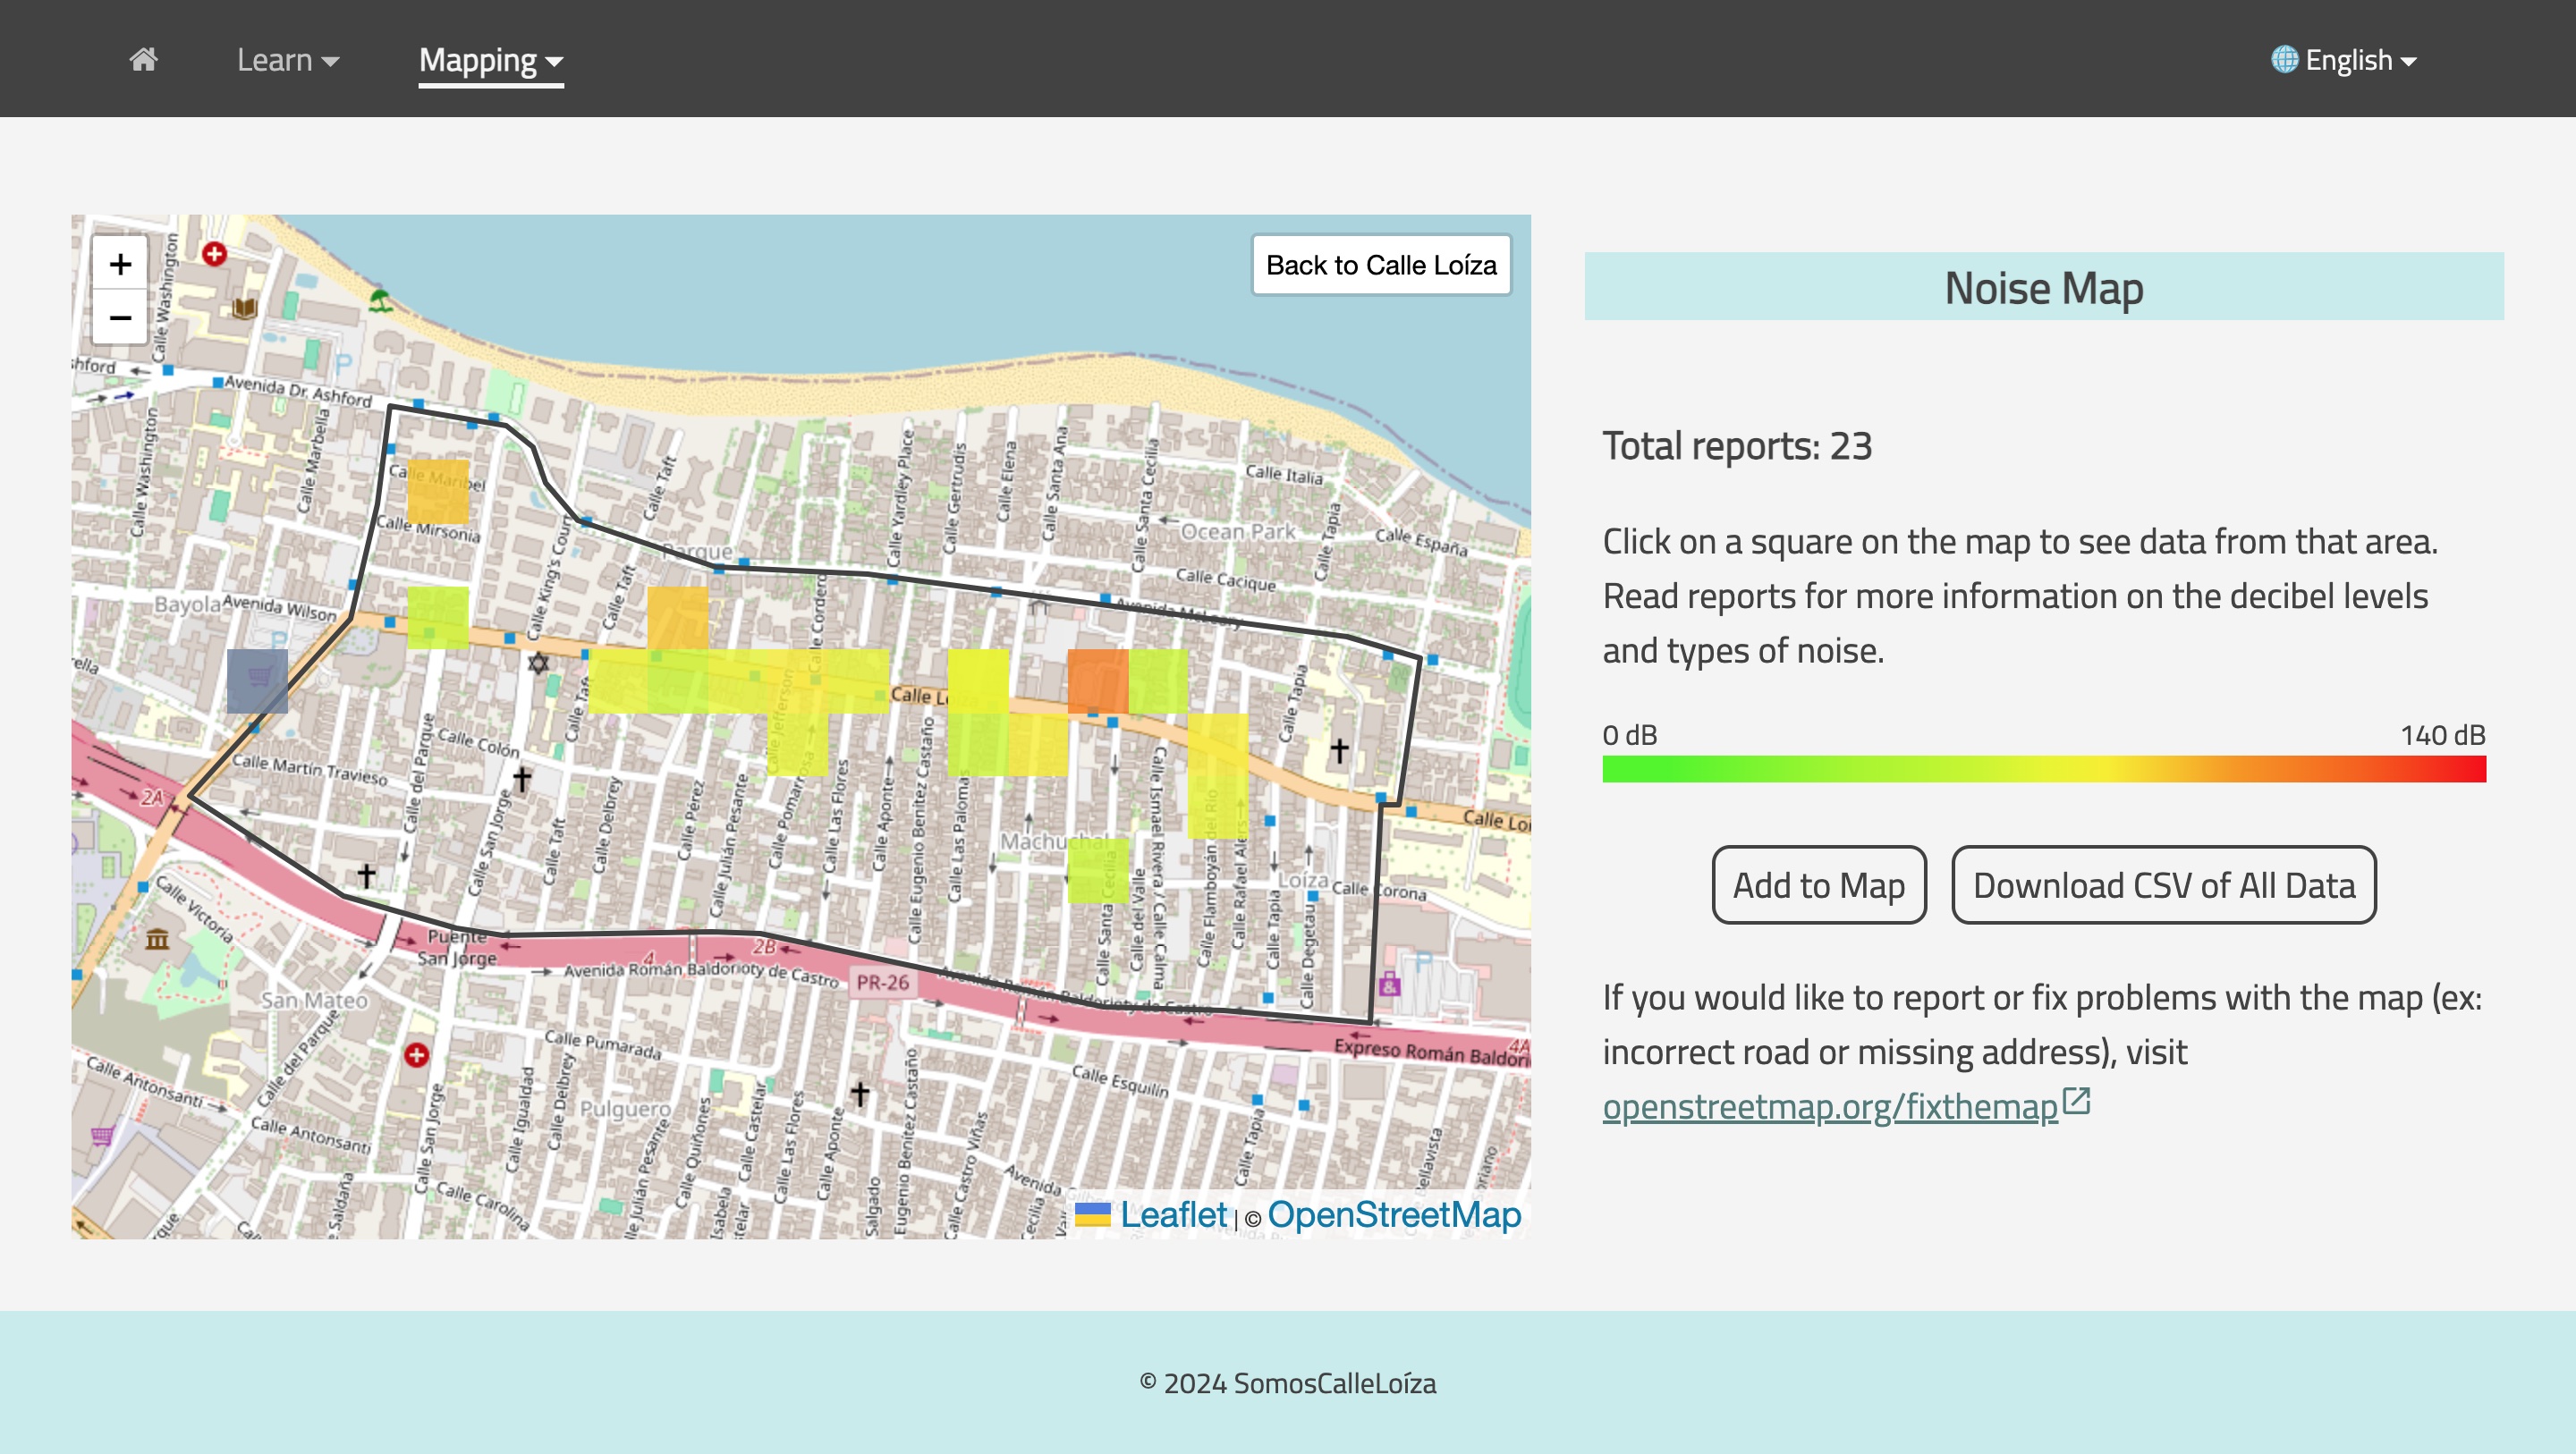Image resolution: width=2576 pixels, height=1454 pixels.
Task: Click the Machuchal neighborhood label
Action: pos(1055,841)
